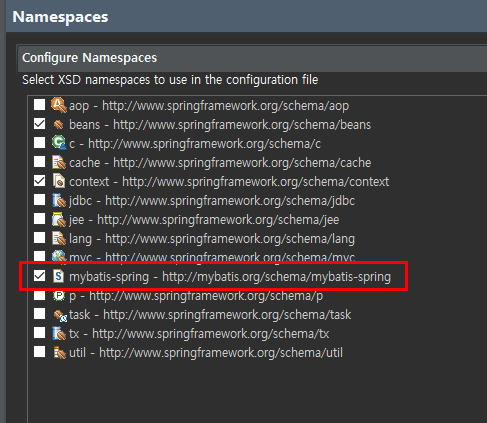Screen dimensions: 487x423
Task: Click the aop namespace icon
Action: click(59, 105)
